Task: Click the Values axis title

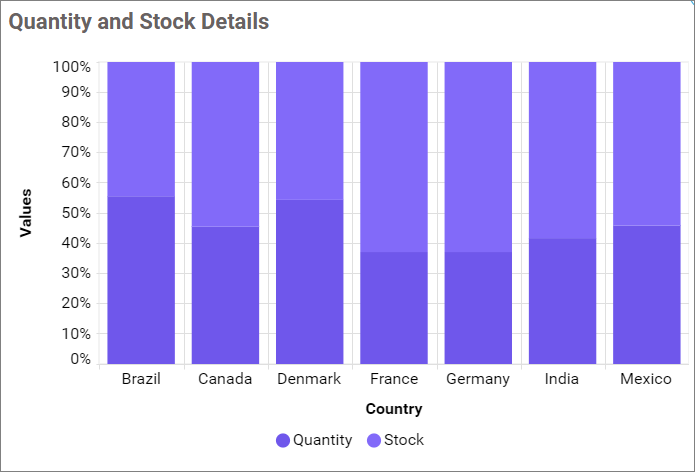Action: [x=26, y=212]
